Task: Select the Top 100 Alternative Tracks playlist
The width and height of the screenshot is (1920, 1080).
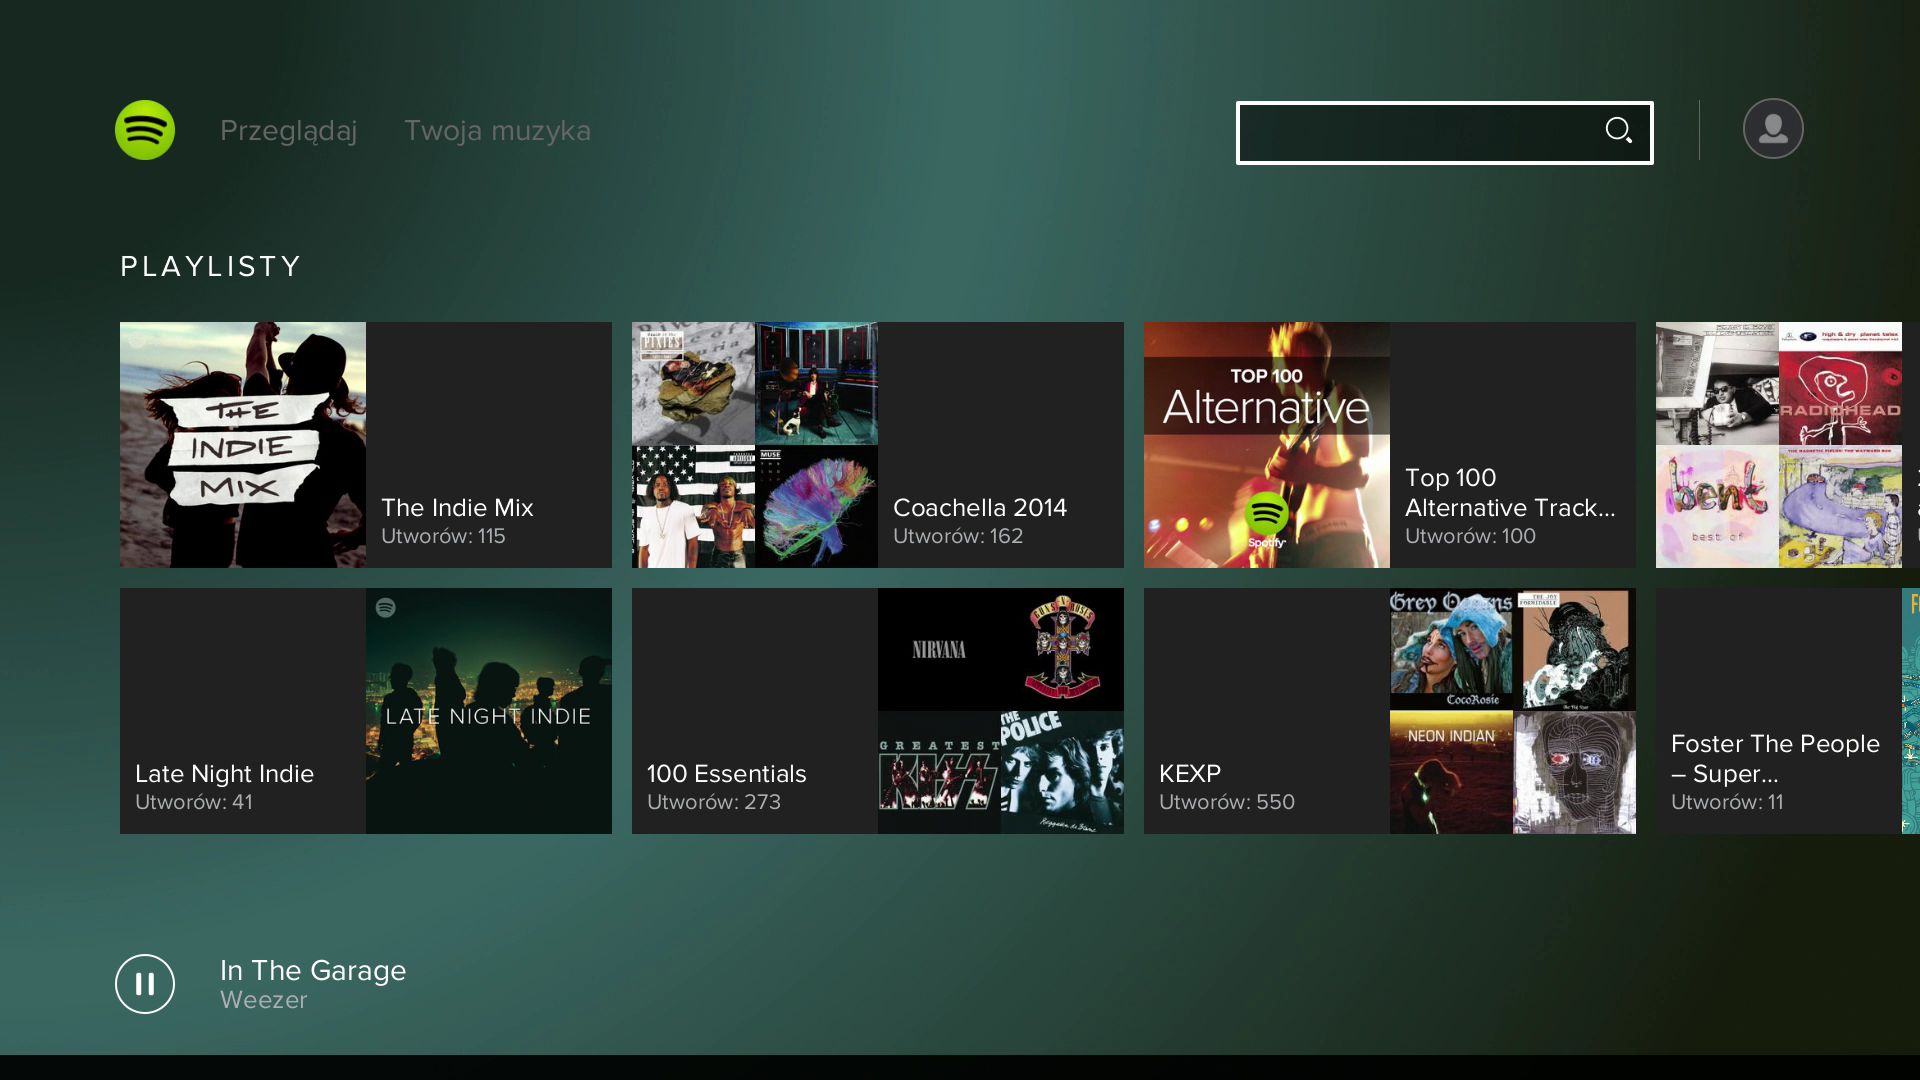Action: [1509, 493]
